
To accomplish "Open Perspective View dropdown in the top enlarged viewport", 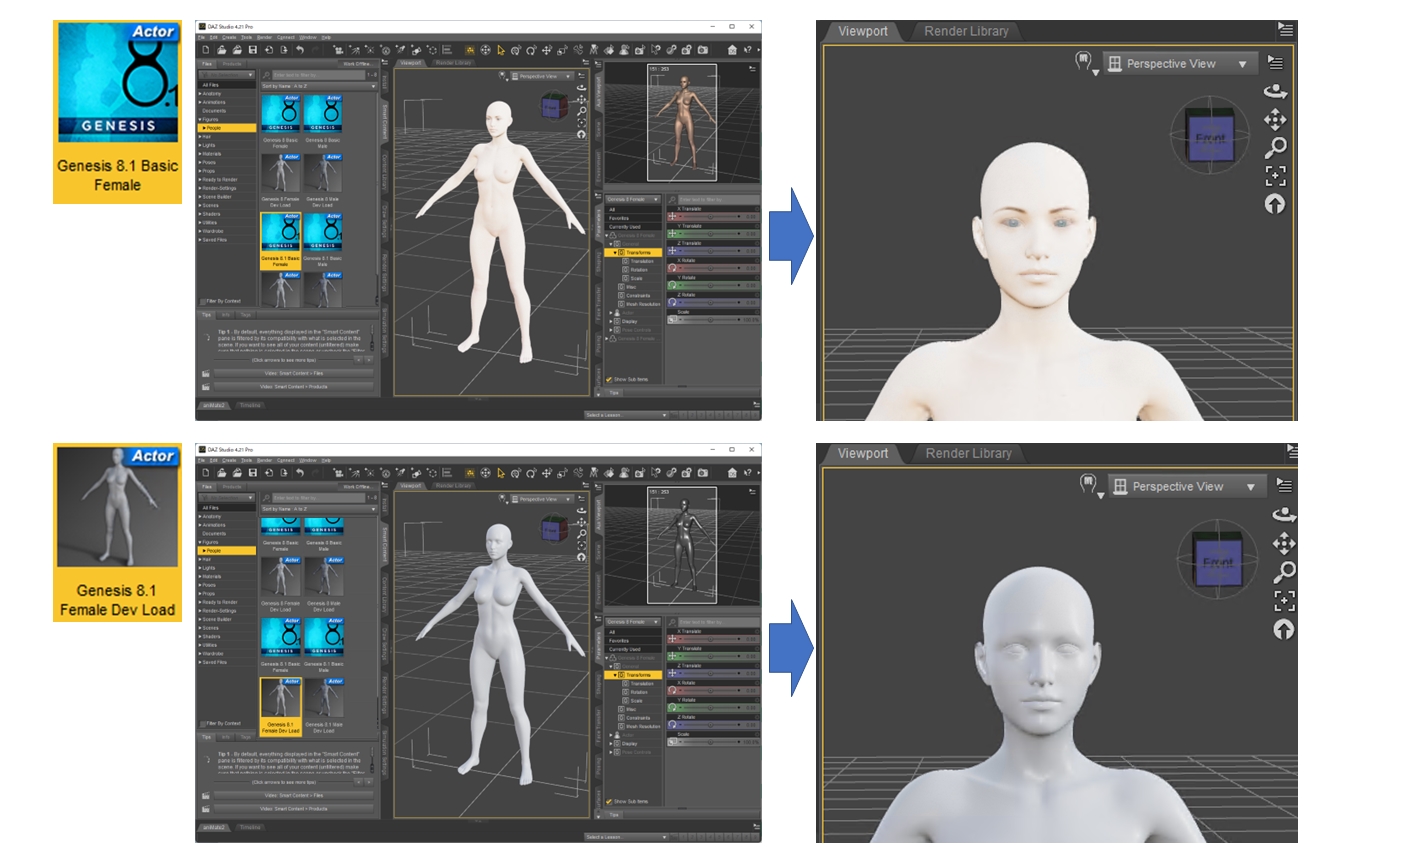I will [1177, 64].
